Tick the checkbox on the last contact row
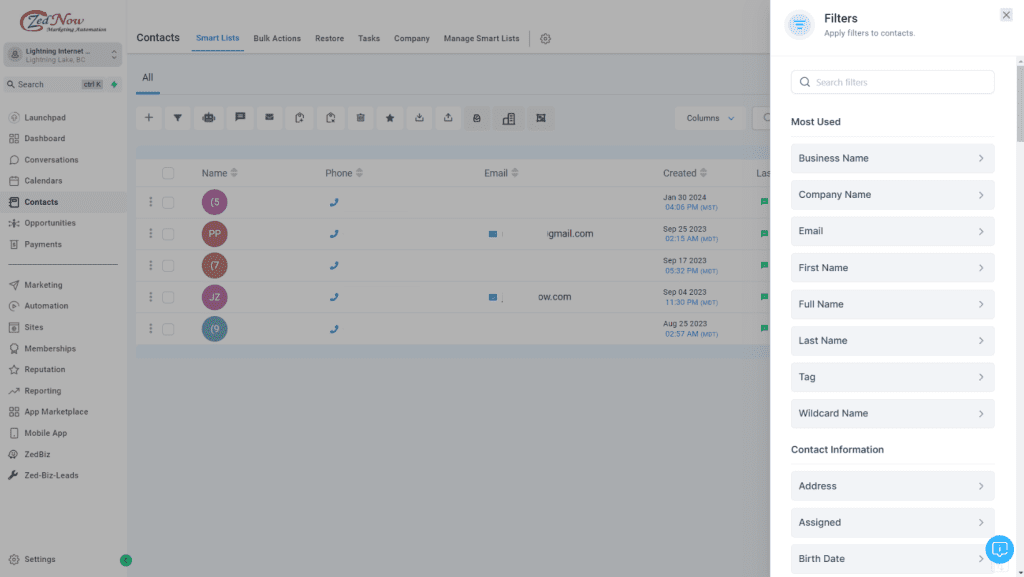This screenshot has width=1024, height=577. [168, 327]
